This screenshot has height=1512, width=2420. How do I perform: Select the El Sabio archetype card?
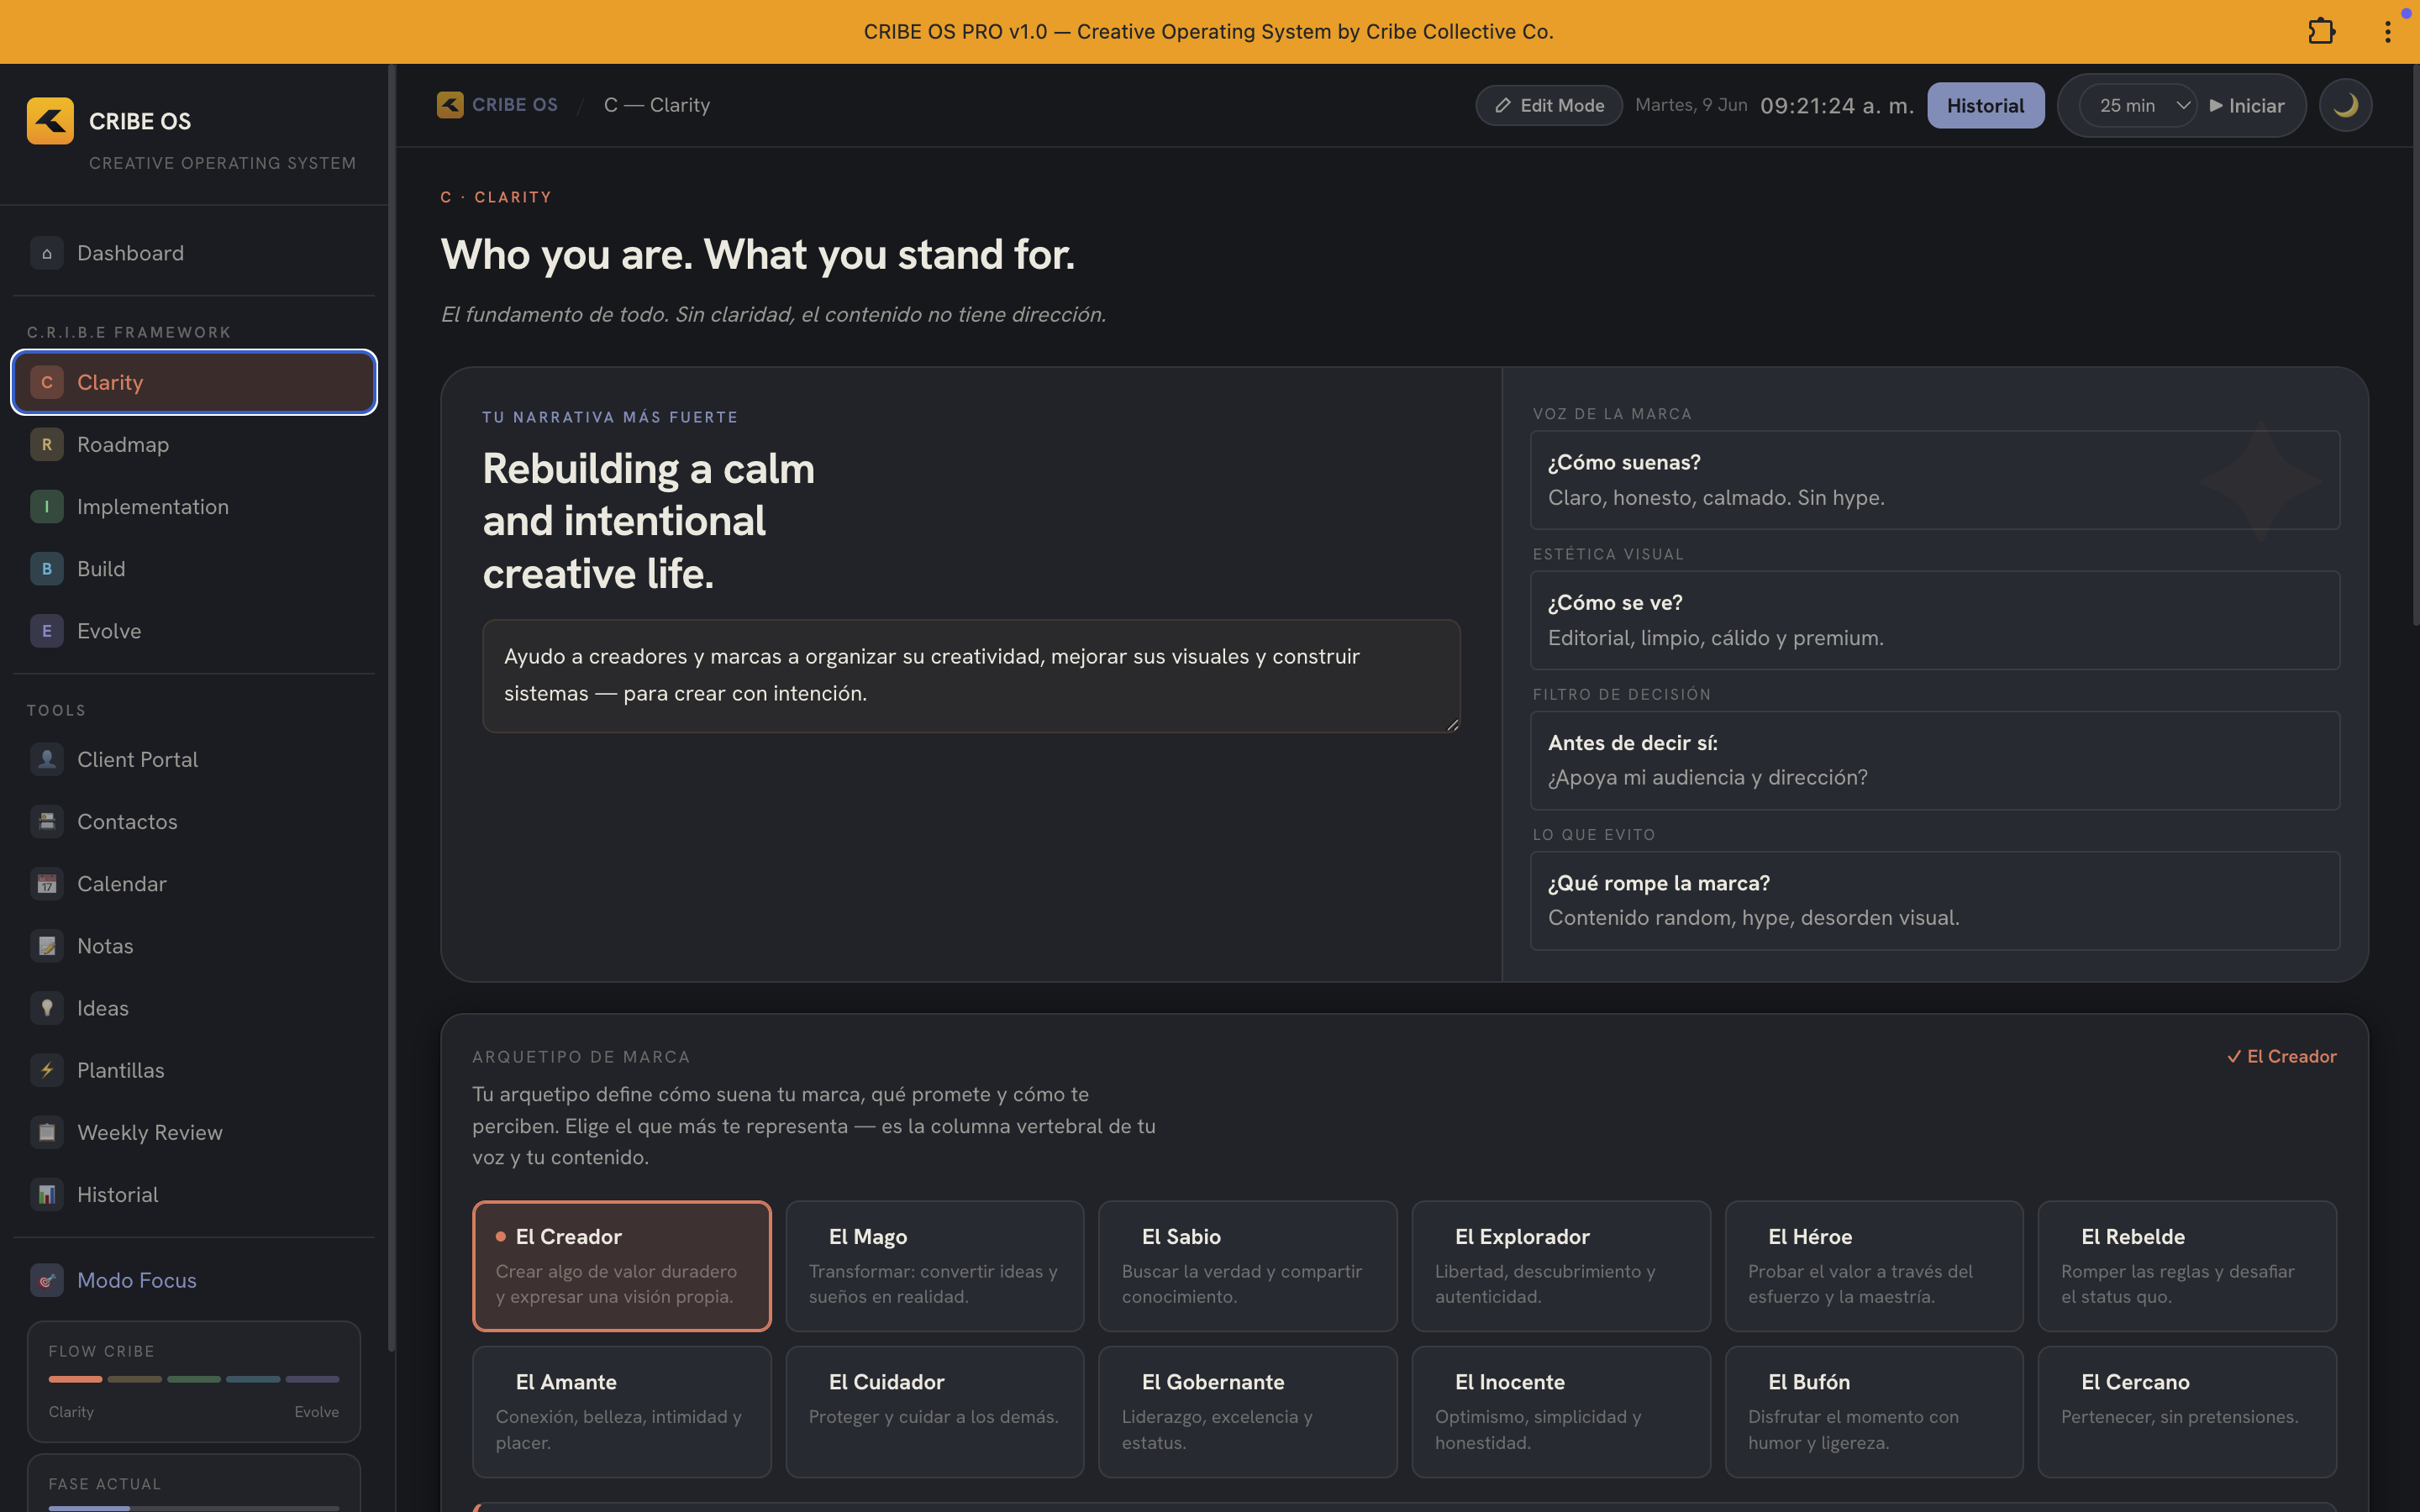[1248, 1266]
